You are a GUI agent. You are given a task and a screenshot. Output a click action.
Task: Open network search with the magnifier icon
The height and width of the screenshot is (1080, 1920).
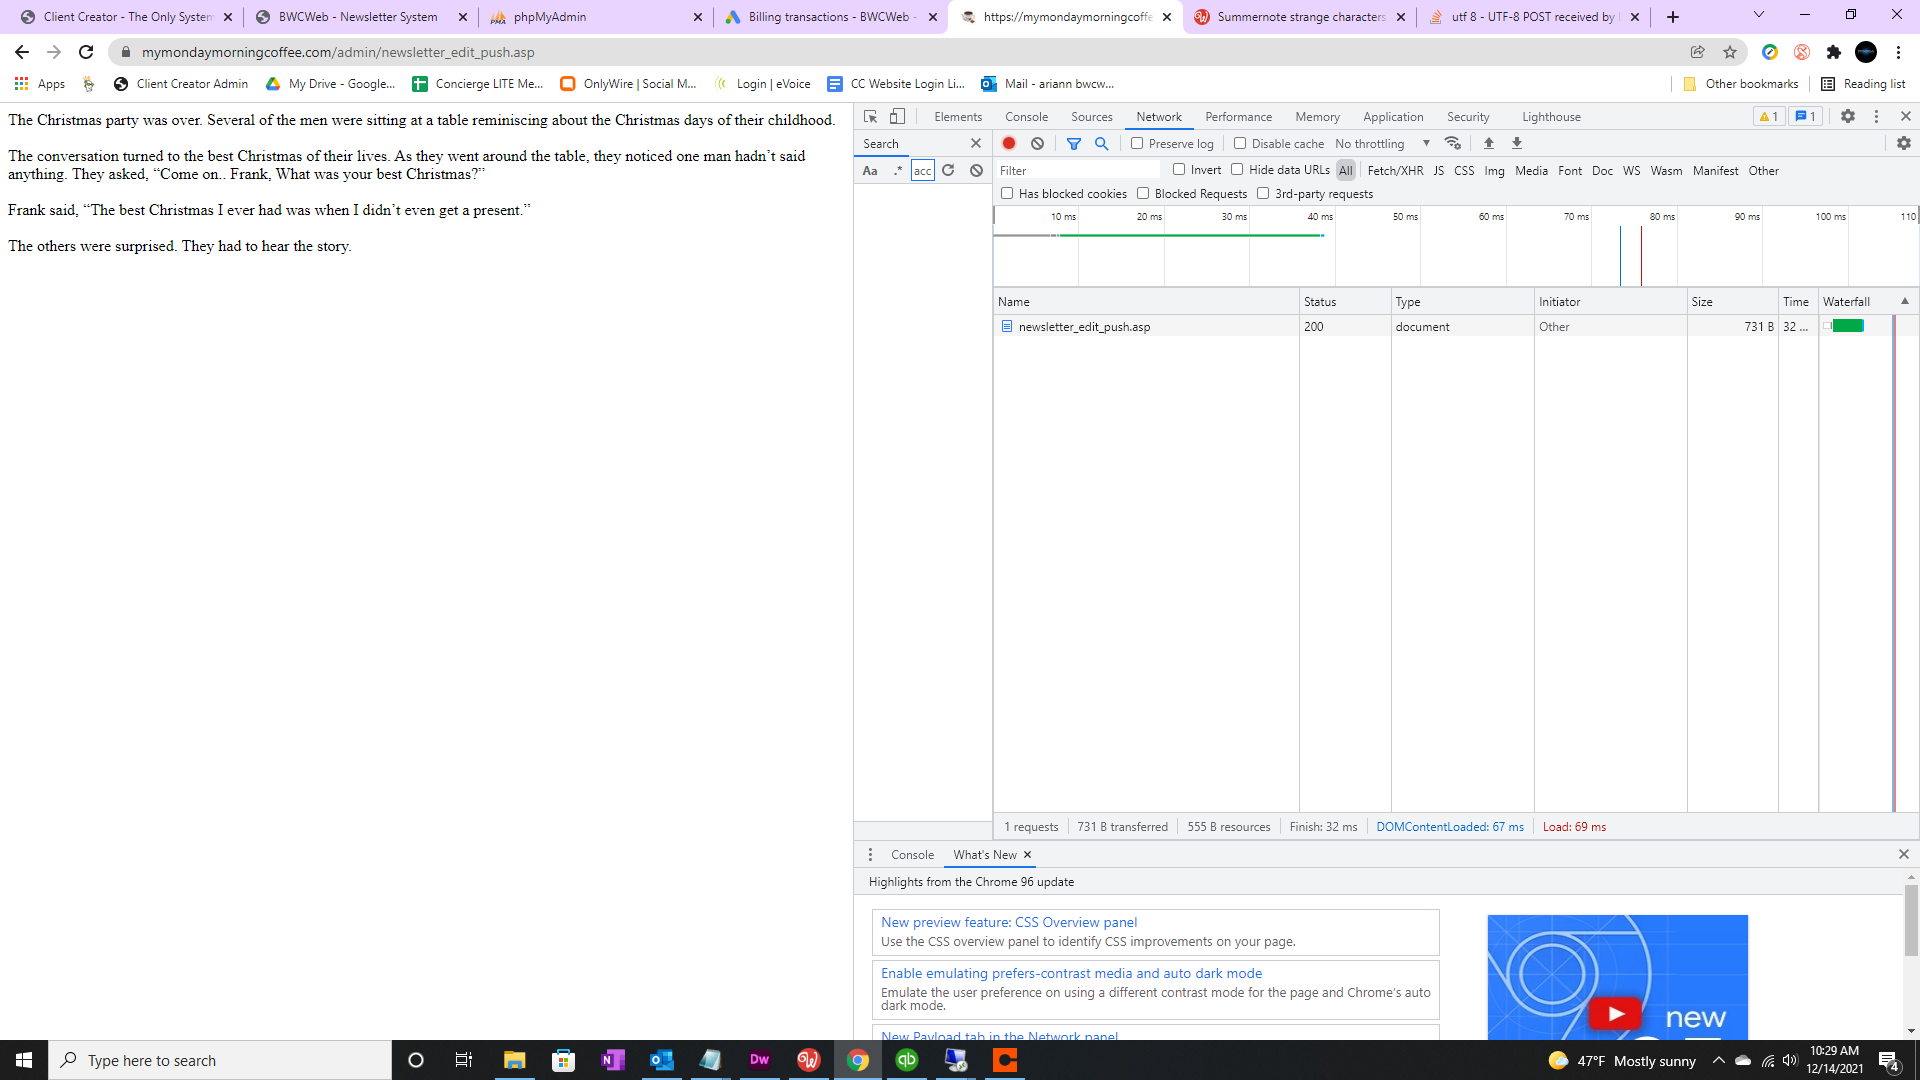click(x=1102, y=144)
